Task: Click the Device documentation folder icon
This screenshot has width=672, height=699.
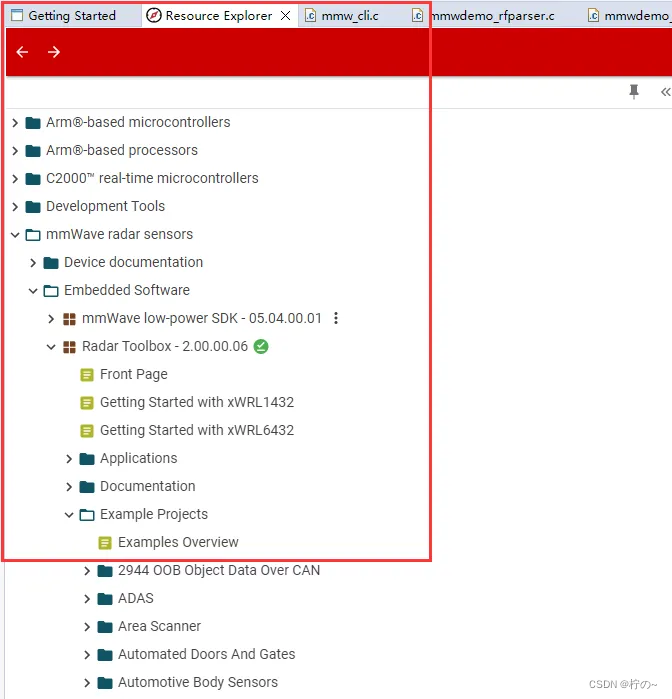Action: click(51, 263)
